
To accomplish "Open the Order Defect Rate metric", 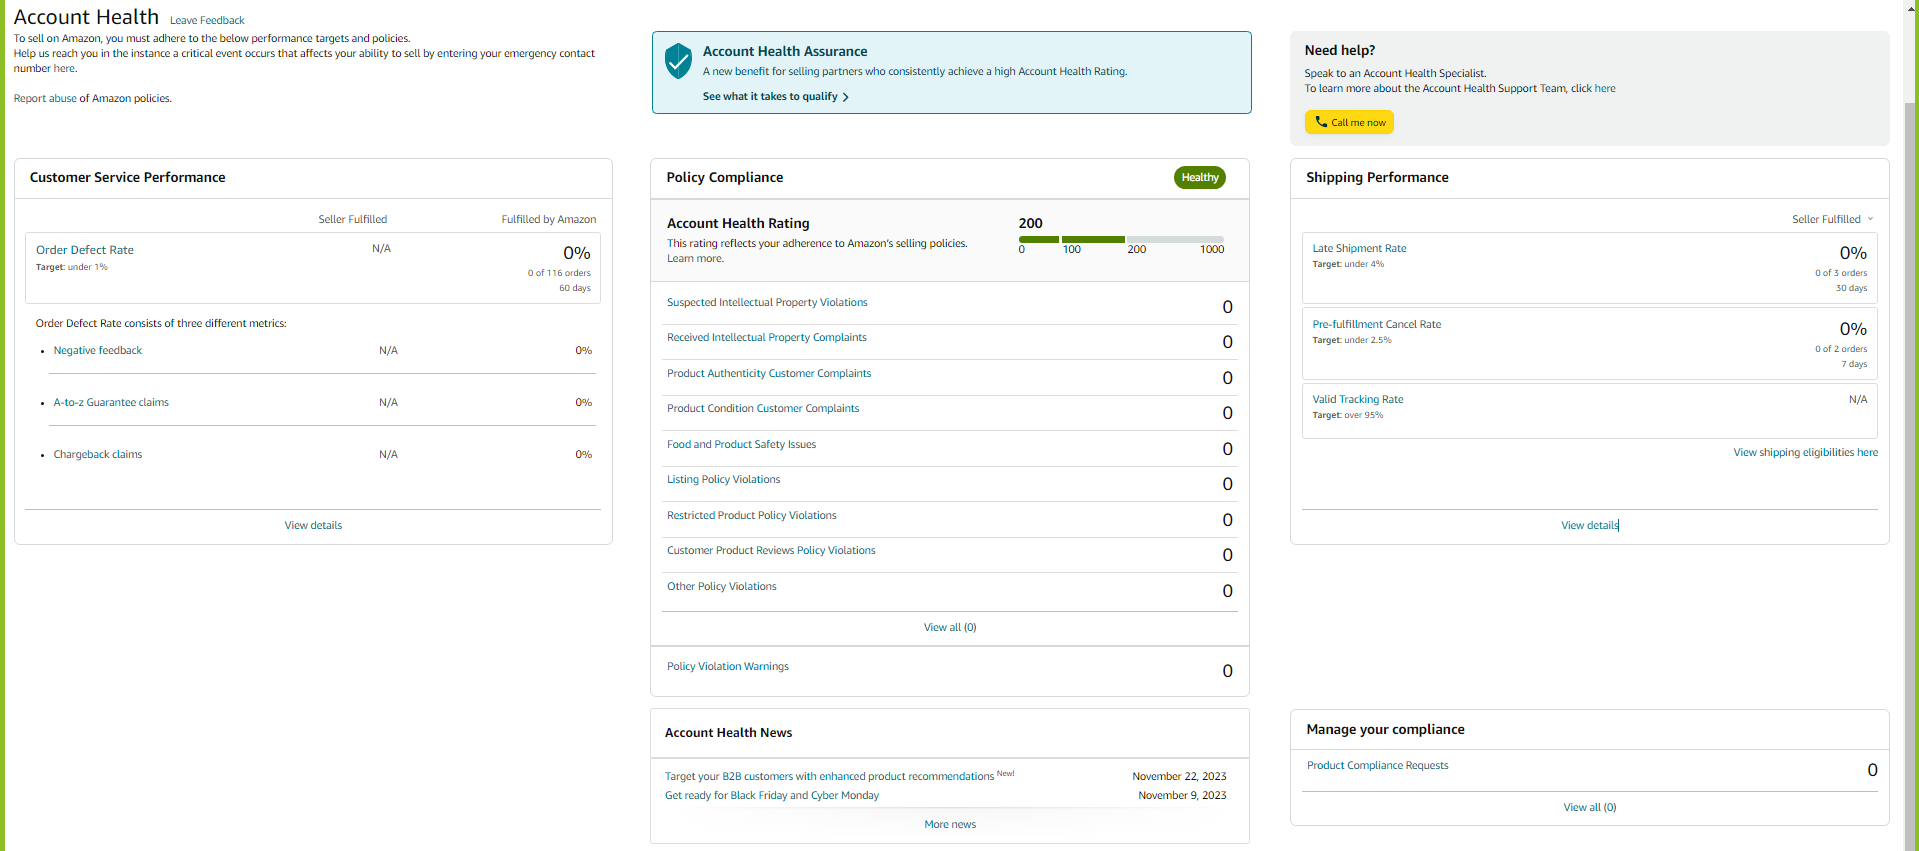I will (85, 250).
